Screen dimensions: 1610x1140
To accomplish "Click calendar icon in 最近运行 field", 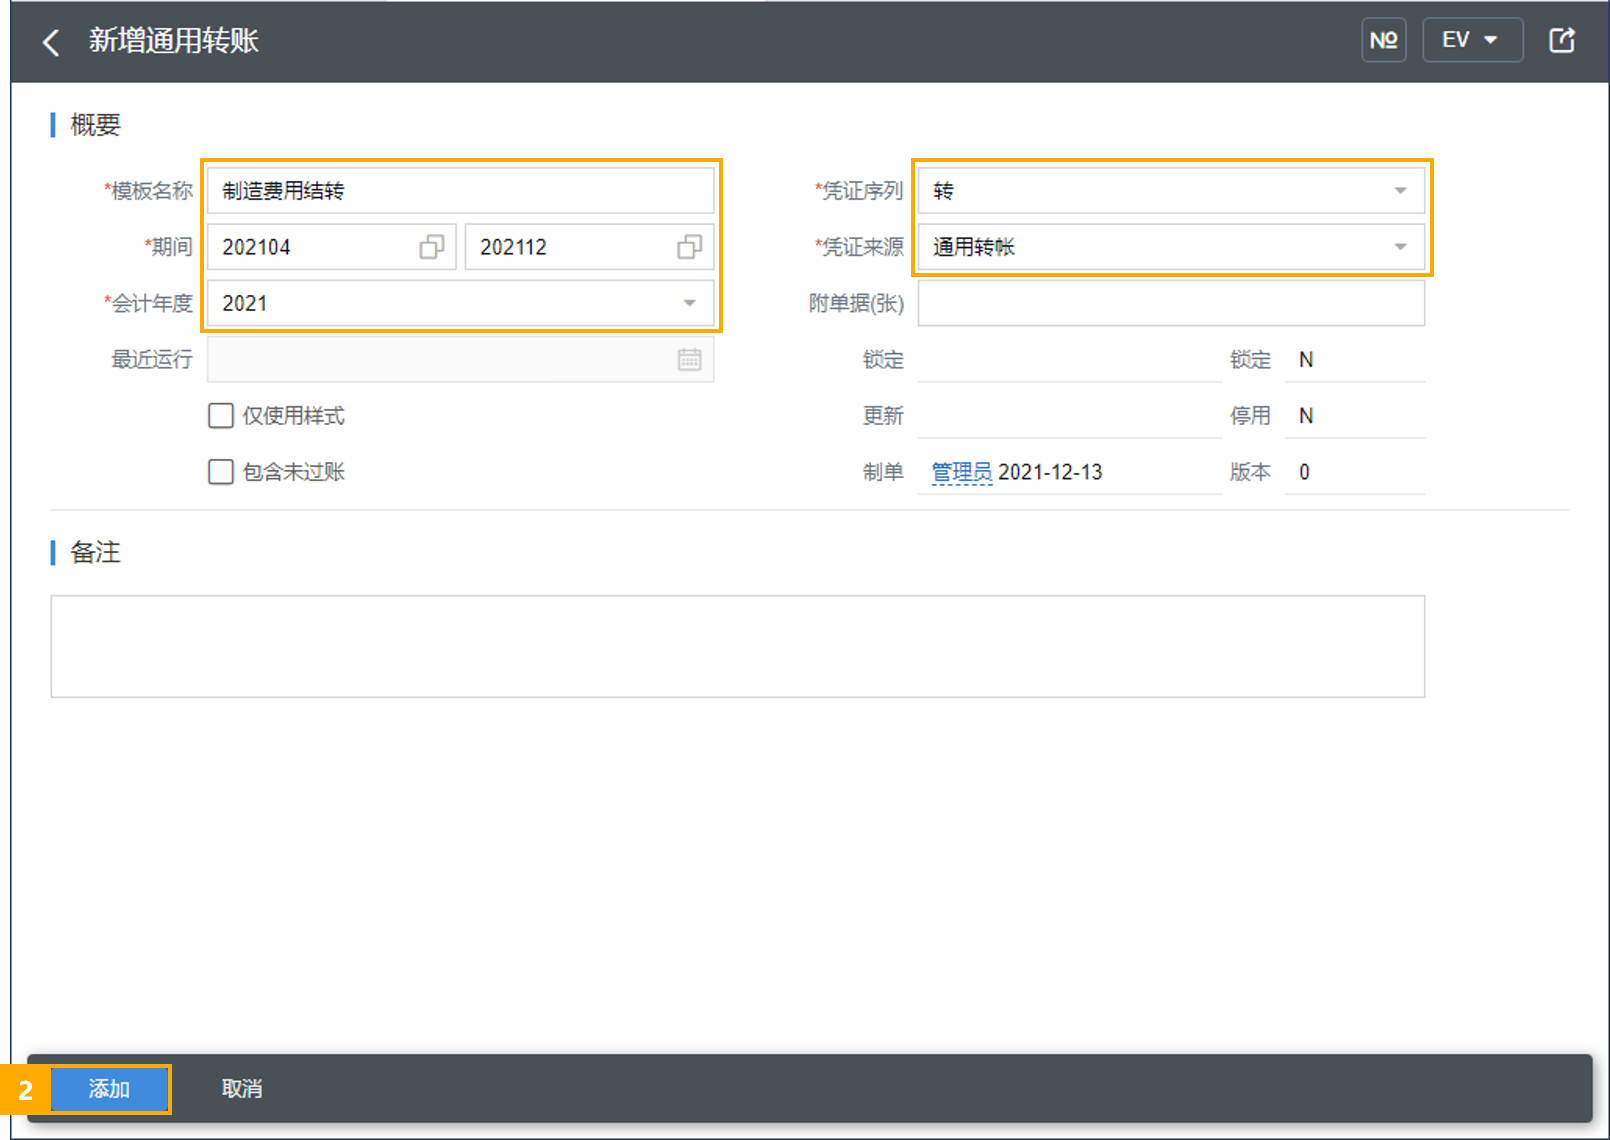I will [x=689, y=359].
